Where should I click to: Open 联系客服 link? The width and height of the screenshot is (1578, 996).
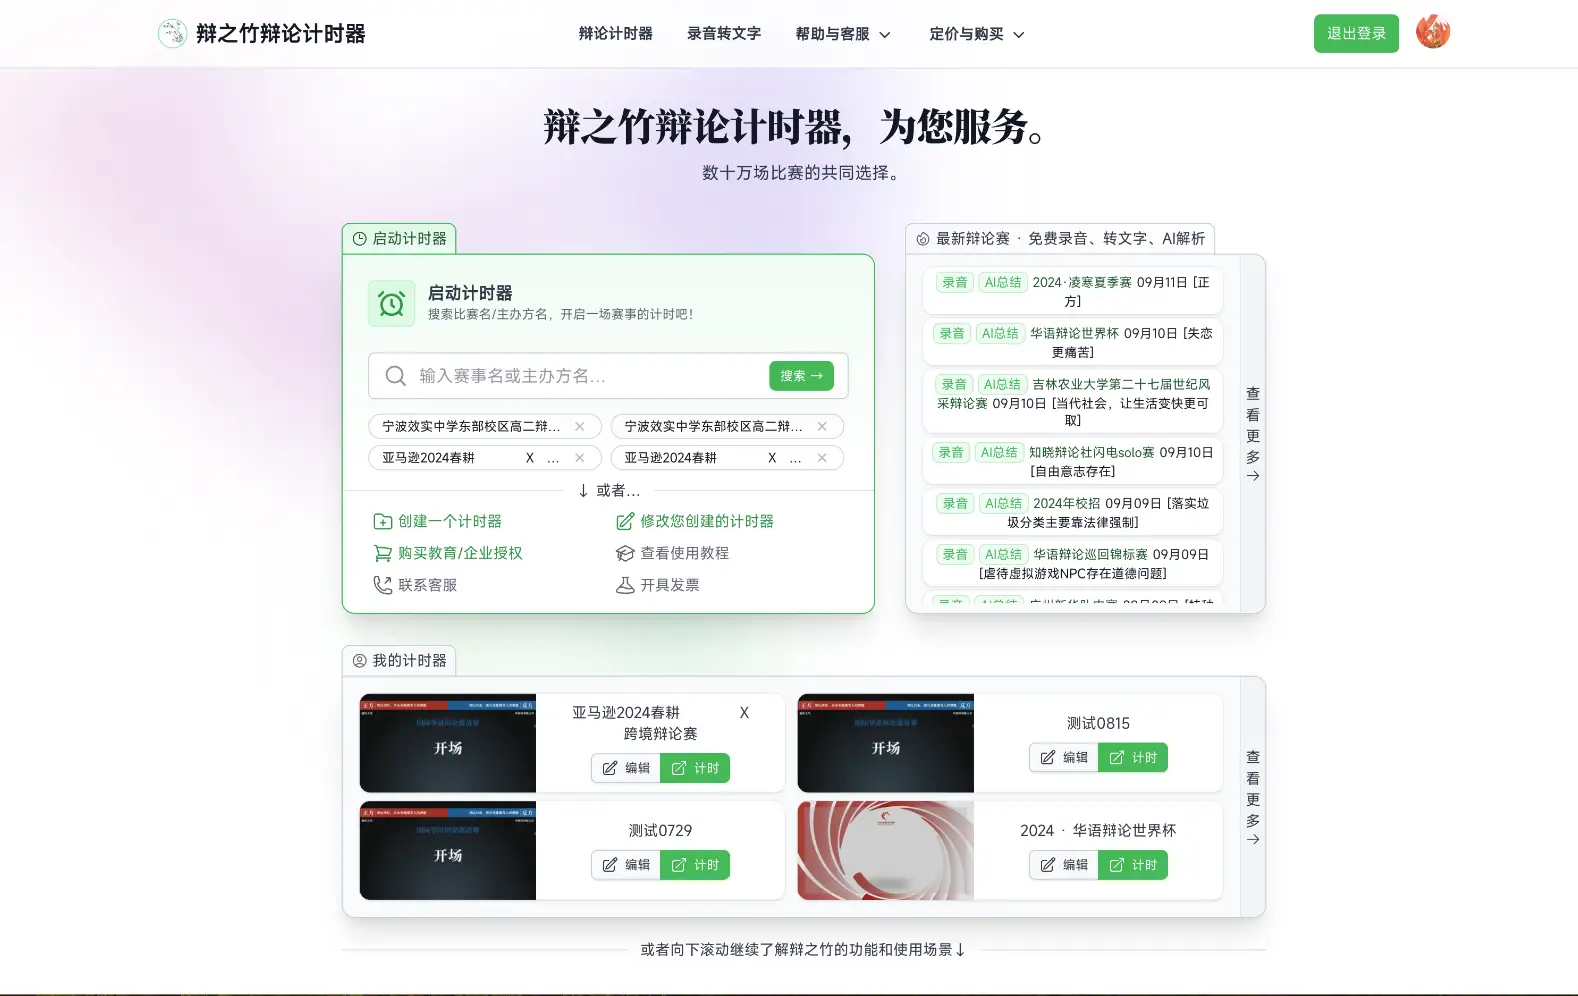[x=415, y=585]
